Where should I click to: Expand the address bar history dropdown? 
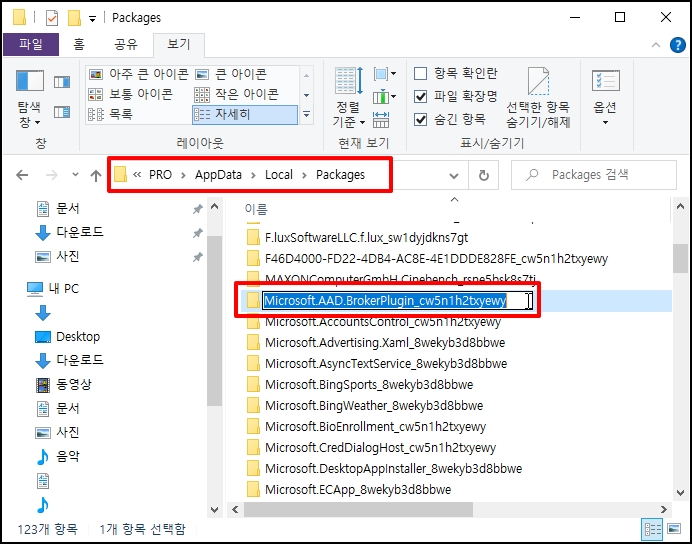click(454, 176)
